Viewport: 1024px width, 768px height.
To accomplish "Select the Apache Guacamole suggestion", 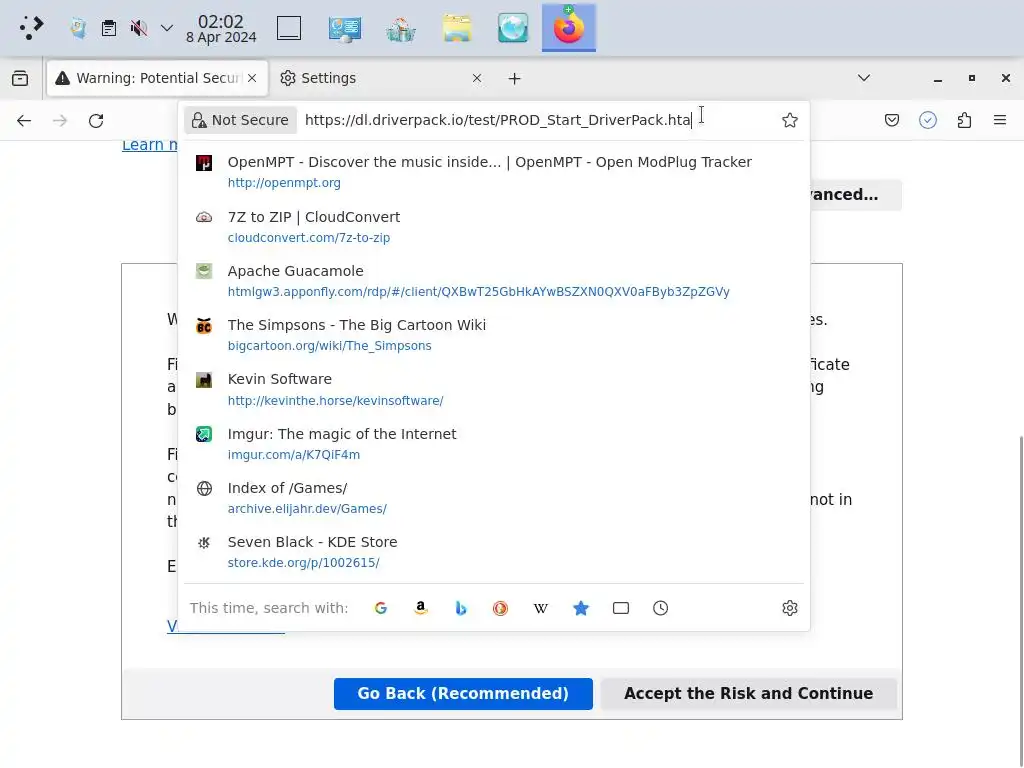I will coord(494,281).
